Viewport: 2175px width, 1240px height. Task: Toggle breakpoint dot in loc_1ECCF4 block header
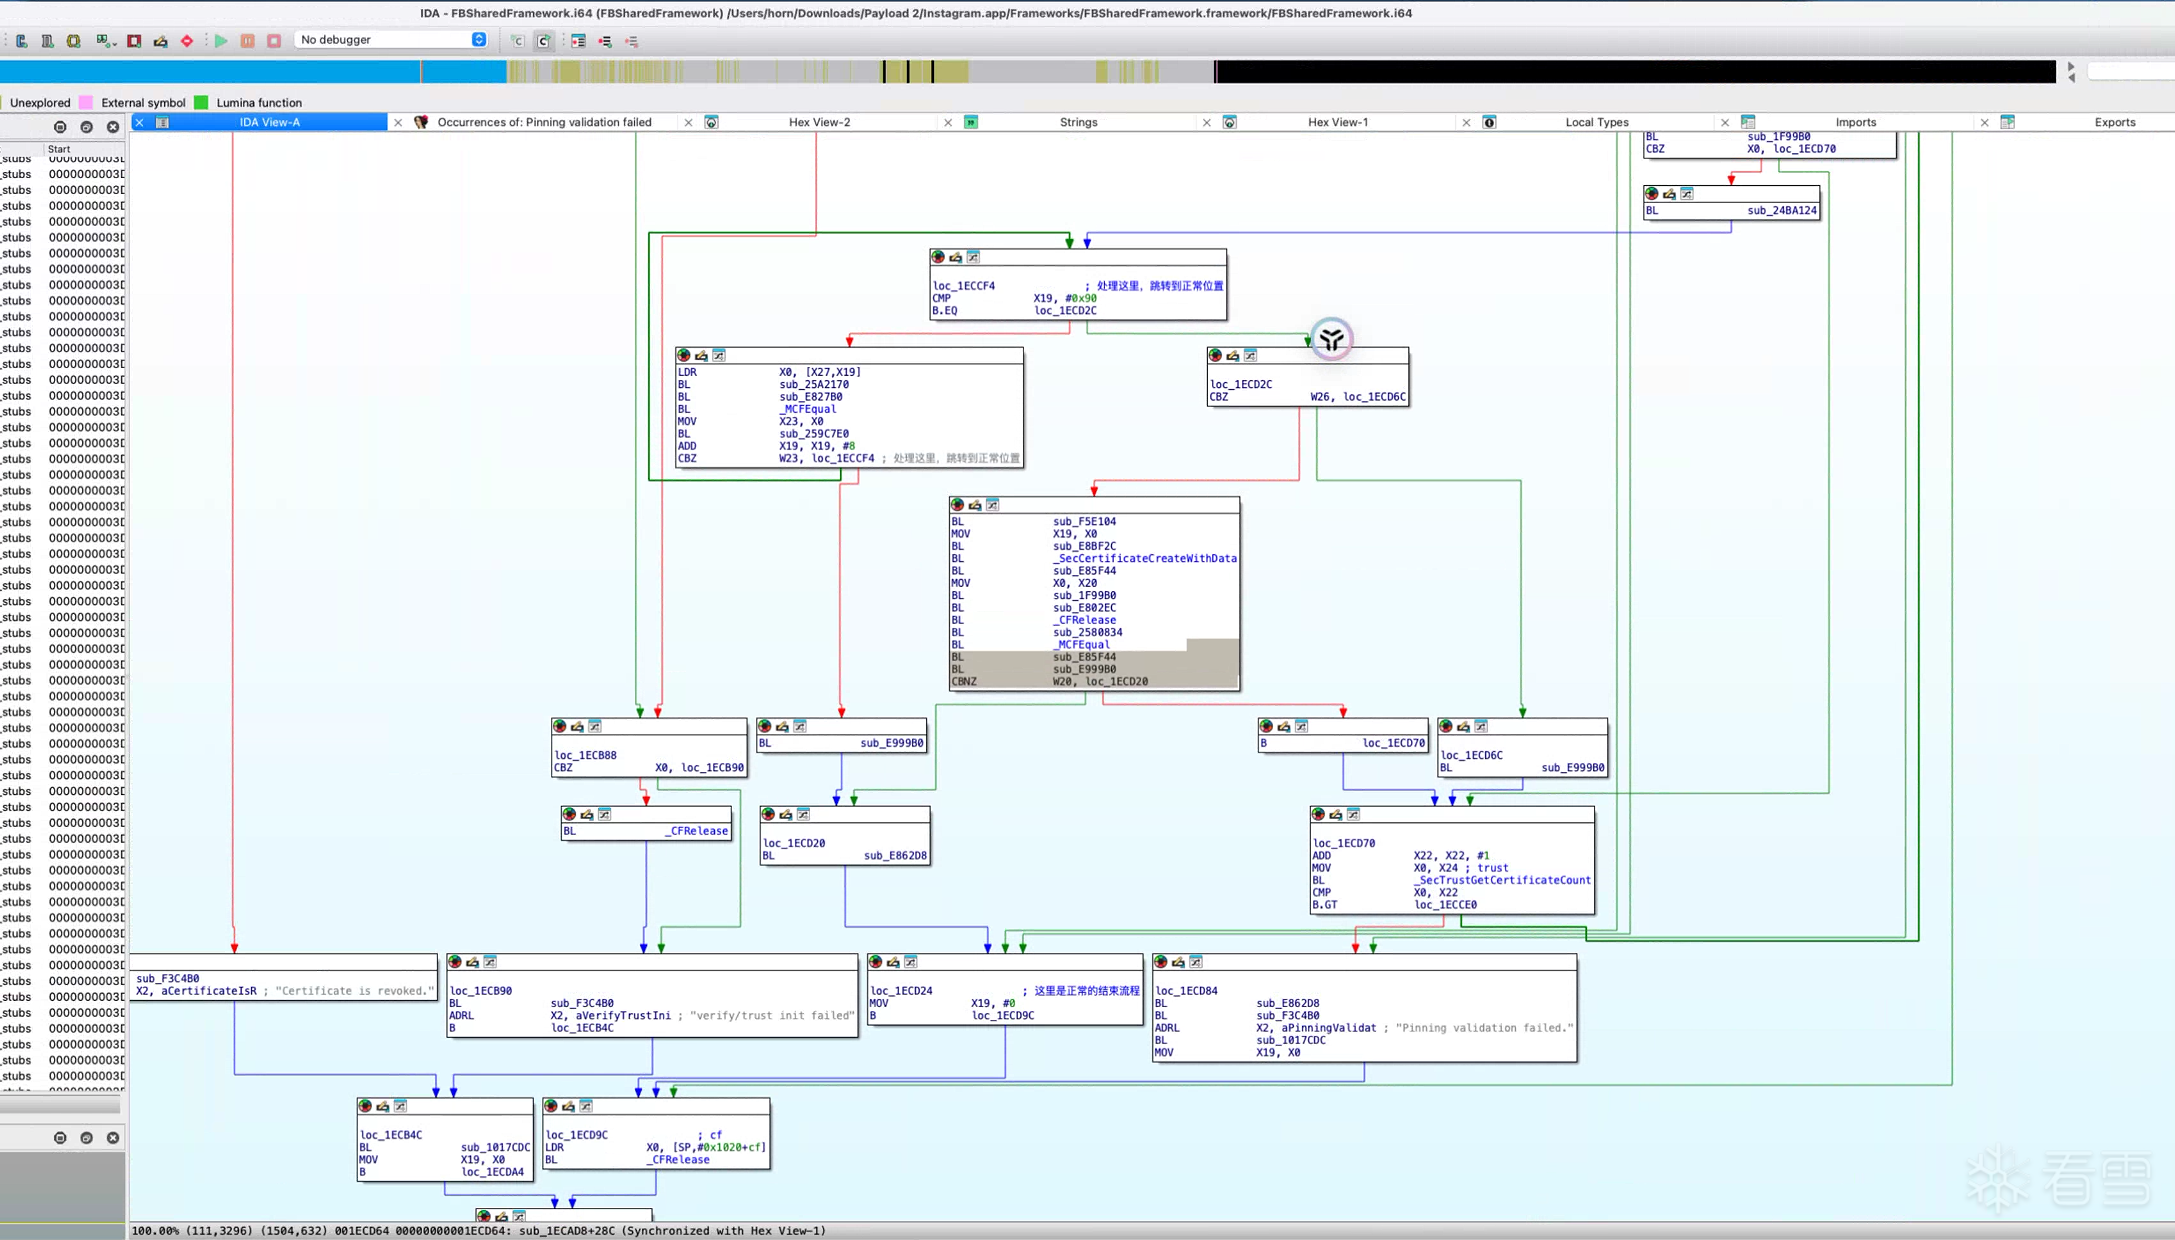click(x=938, y=257)
